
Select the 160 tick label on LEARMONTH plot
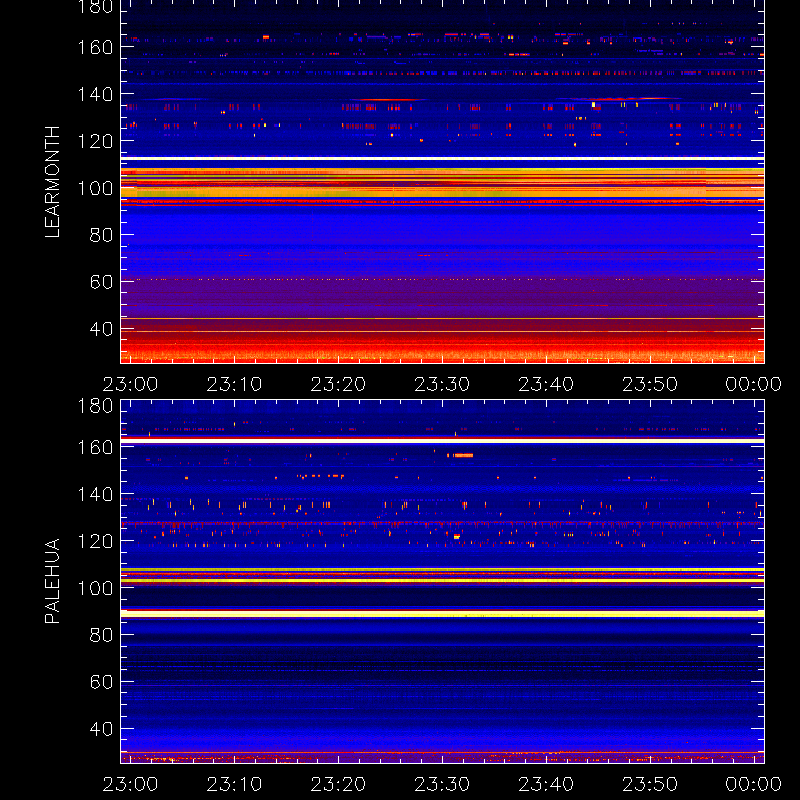(95, 47)
